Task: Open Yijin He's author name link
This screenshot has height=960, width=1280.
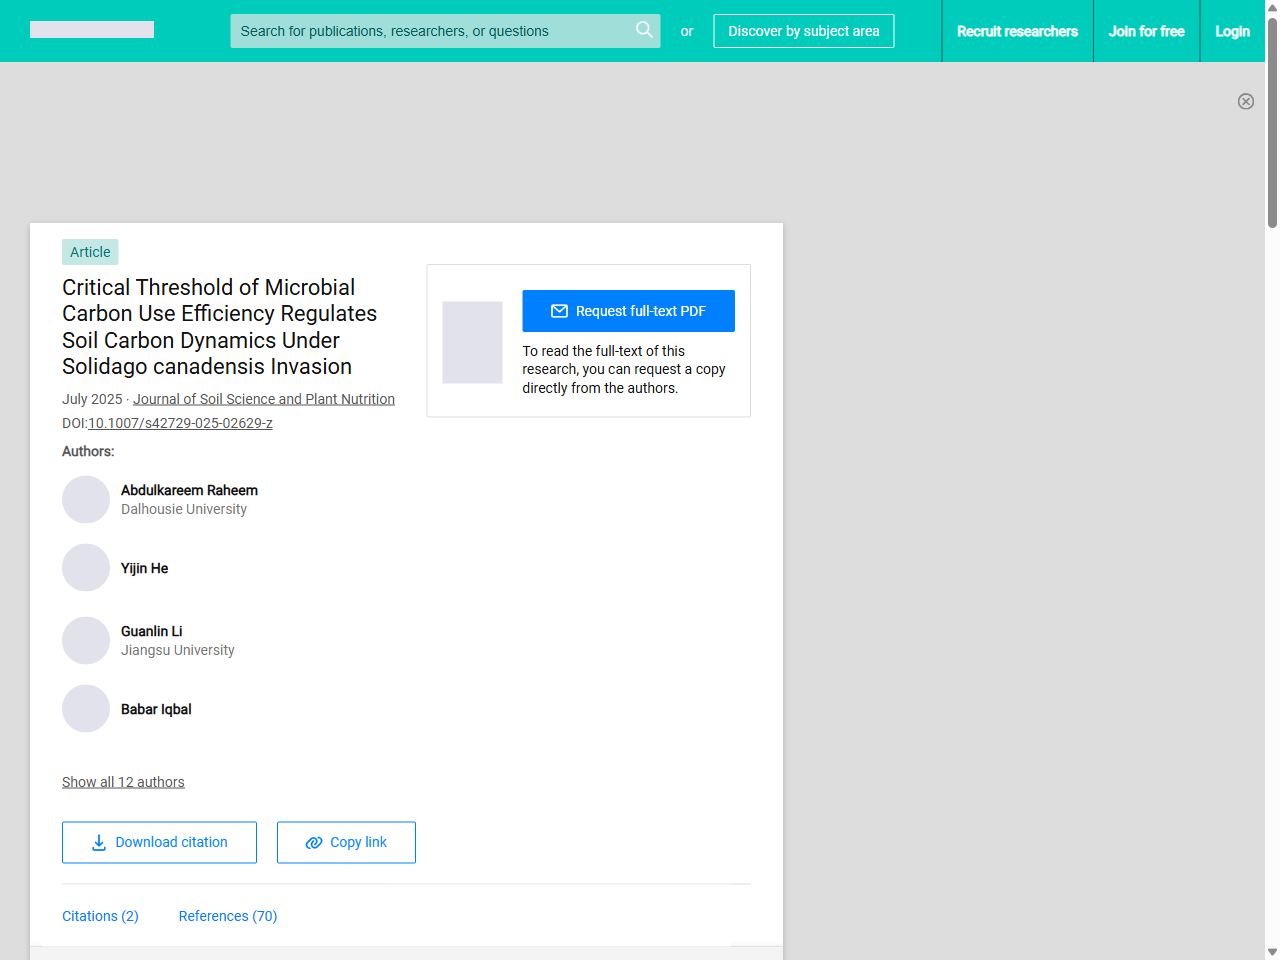Action: point(144,568)
